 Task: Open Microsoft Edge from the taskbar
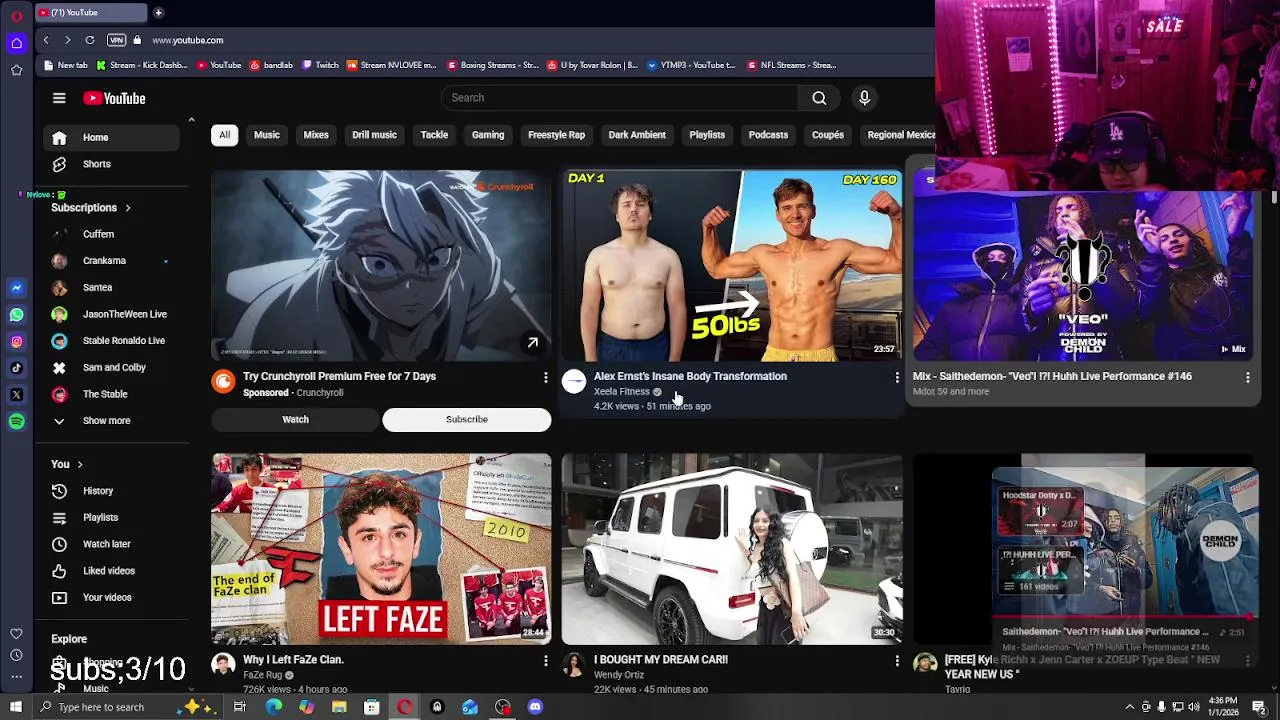point(273,707)
